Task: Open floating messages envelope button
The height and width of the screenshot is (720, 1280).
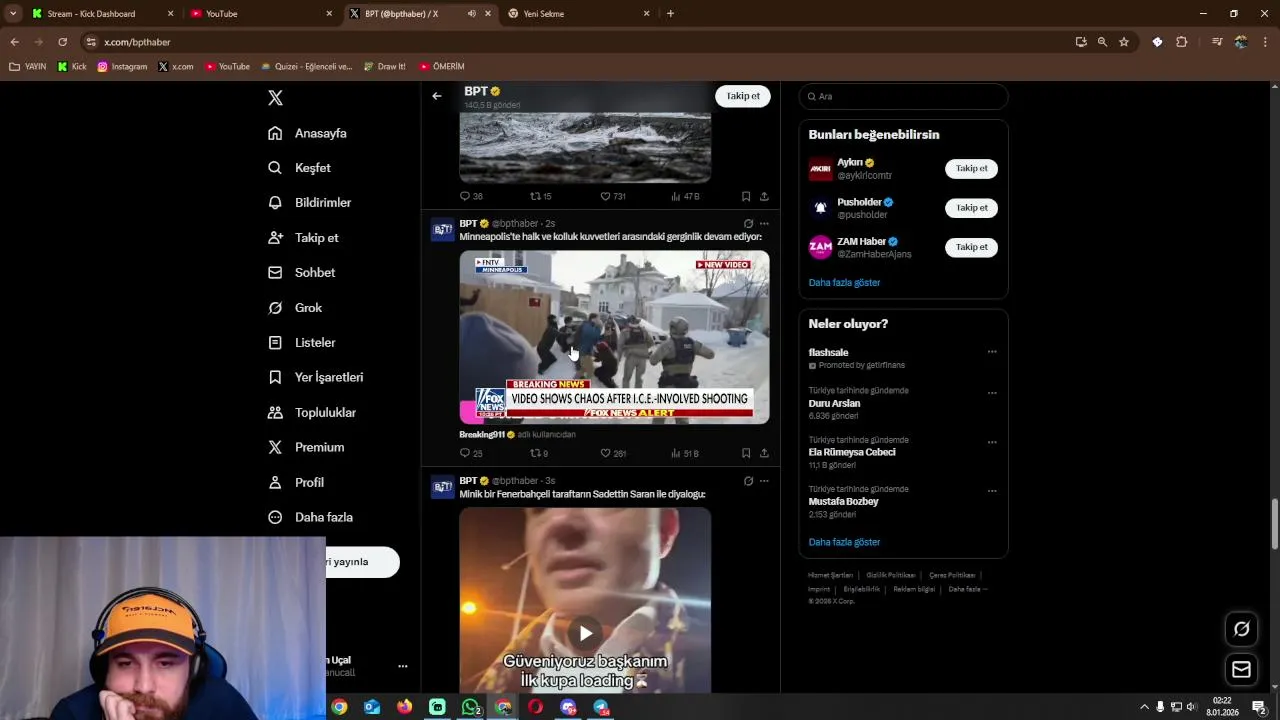Action: [1241, 670]
